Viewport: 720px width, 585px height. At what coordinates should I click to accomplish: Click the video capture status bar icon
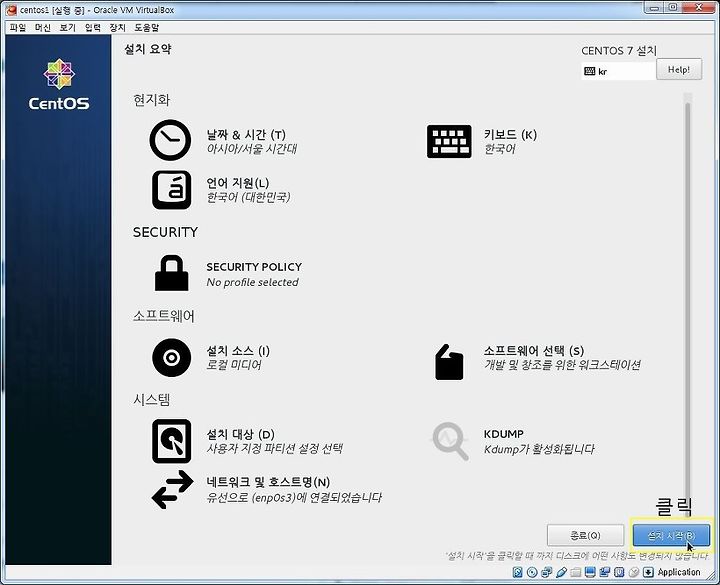pyautogui.click(x=605, y=572)
